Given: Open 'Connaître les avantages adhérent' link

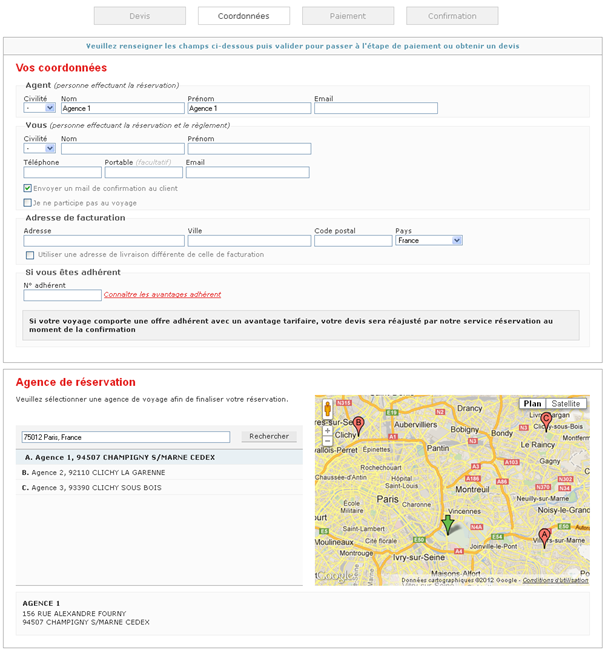Looking at the screenshot, I should tap(162, 295).
